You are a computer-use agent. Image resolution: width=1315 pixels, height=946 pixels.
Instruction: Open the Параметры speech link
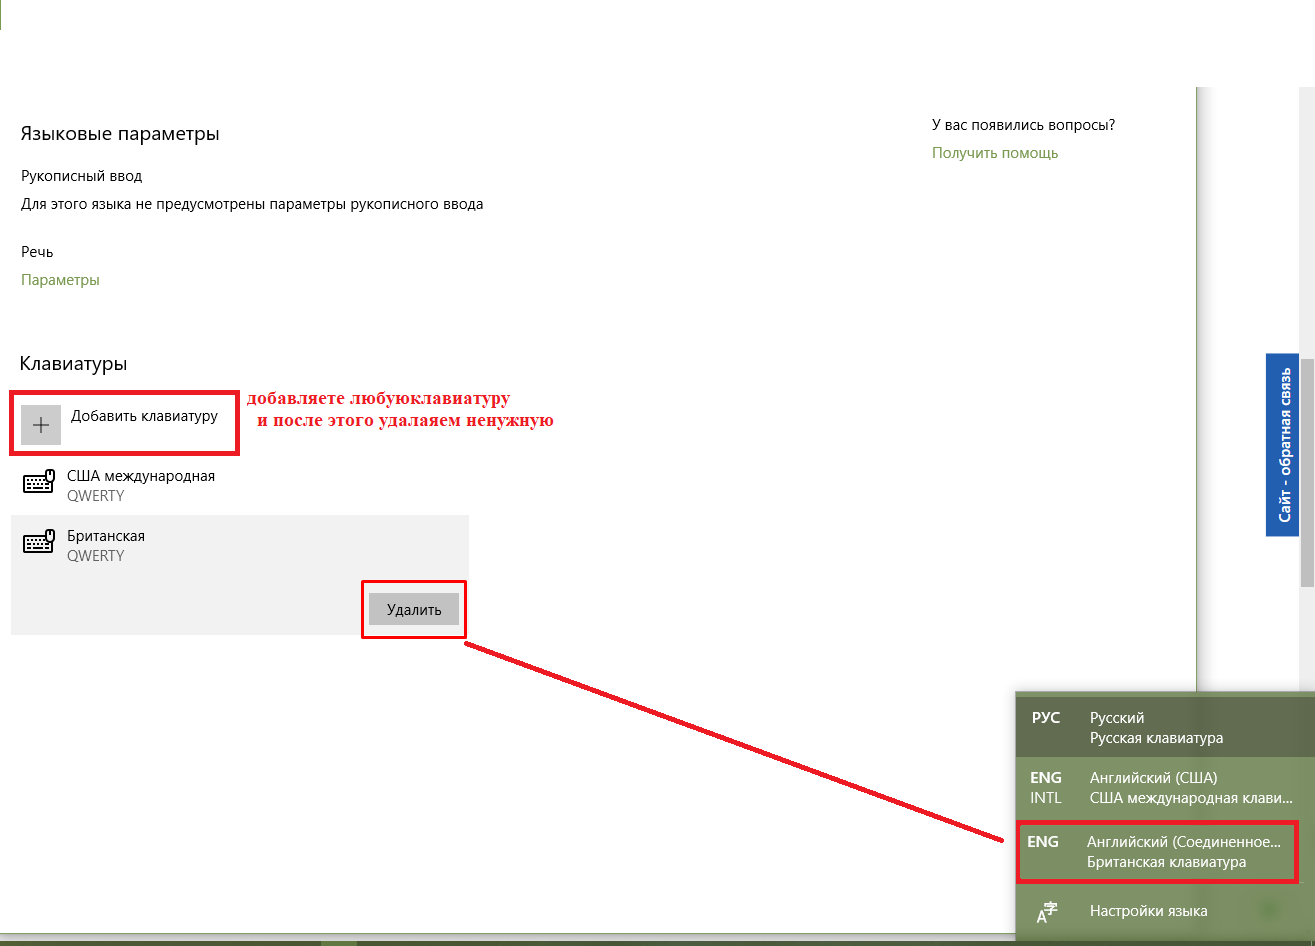(x=60, y=280)
